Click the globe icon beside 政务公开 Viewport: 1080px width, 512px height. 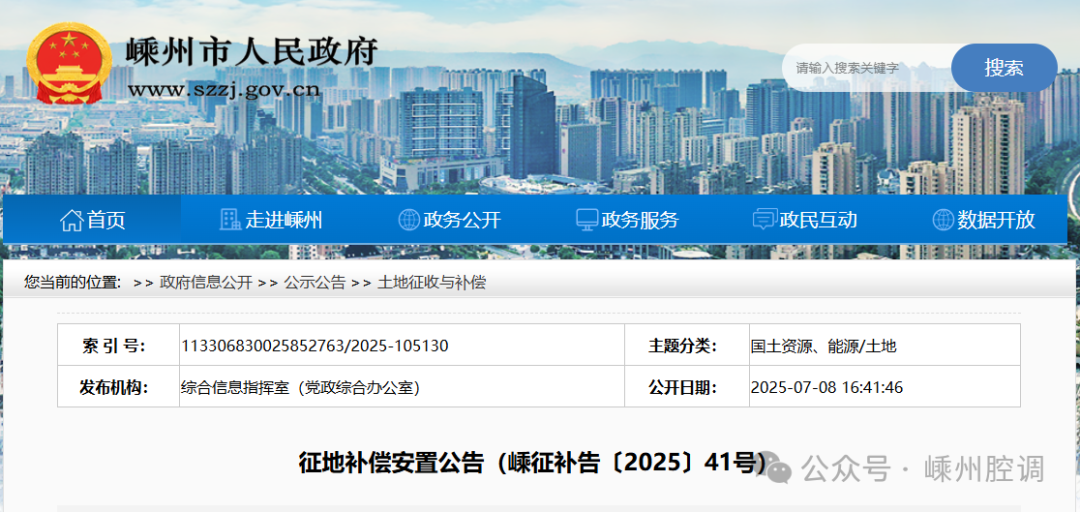coord(408,220)
